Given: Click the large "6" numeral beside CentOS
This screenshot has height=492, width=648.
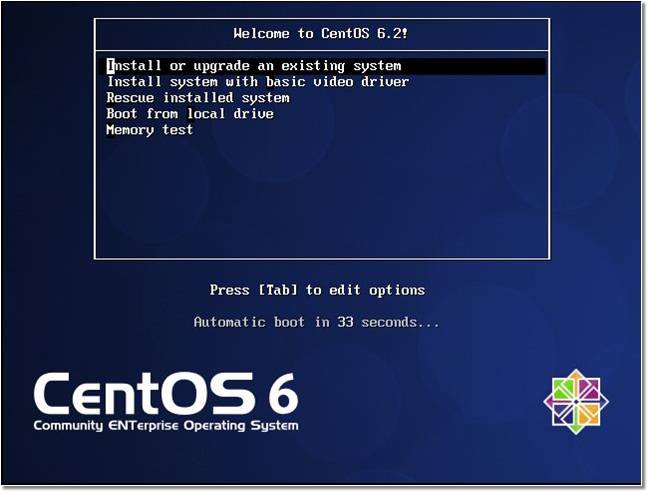Looking at the screenshot, I should coord(281,394).
